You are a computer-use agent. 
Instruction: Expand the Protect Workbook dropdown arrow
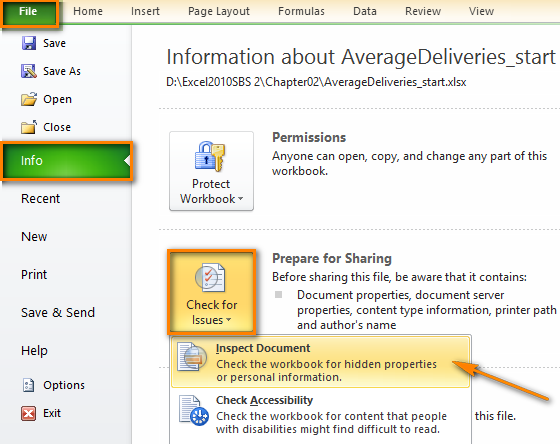pyautogui.click(x=240, y=199)
